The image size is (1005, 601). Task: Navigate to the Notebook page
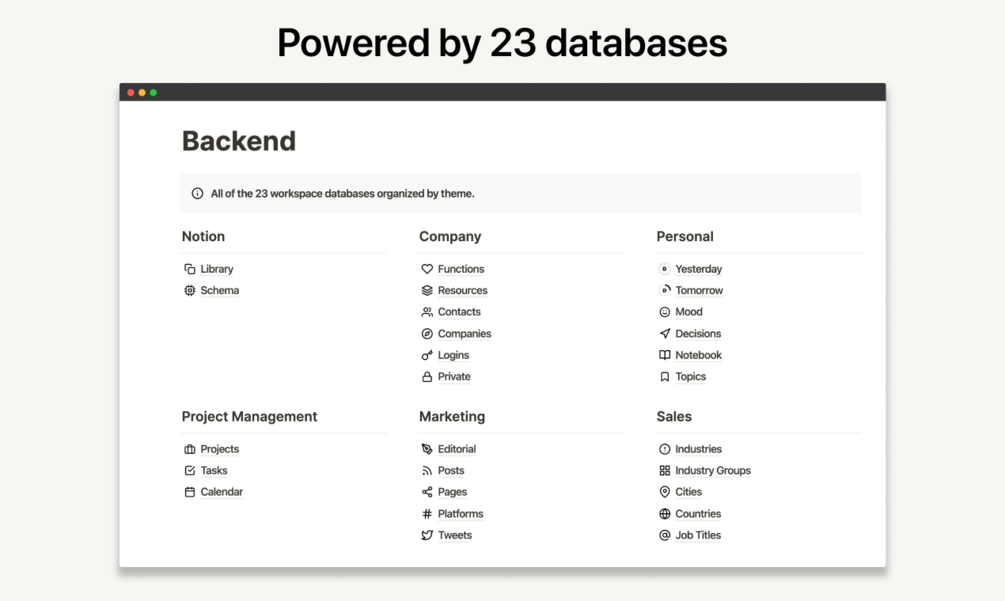[698, 355]
